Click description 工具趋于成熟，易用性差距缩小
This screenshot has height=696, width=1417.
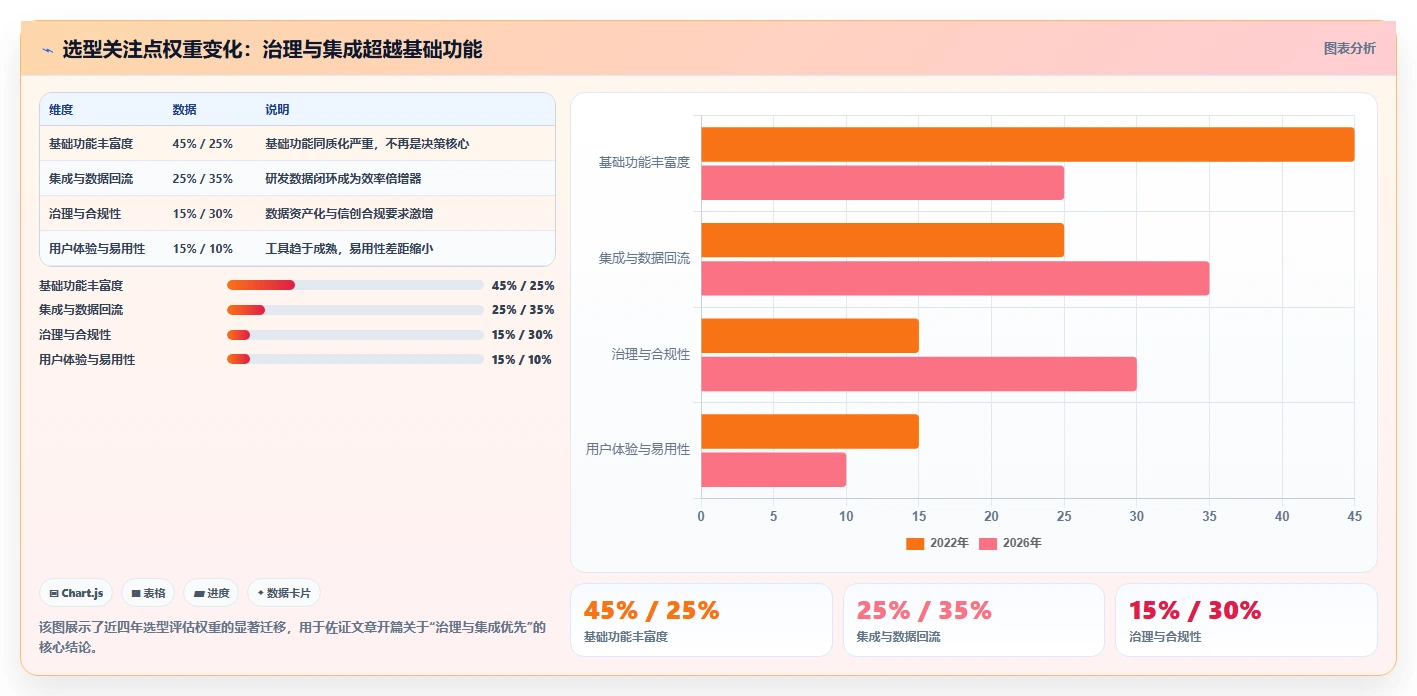click(349, 248)
